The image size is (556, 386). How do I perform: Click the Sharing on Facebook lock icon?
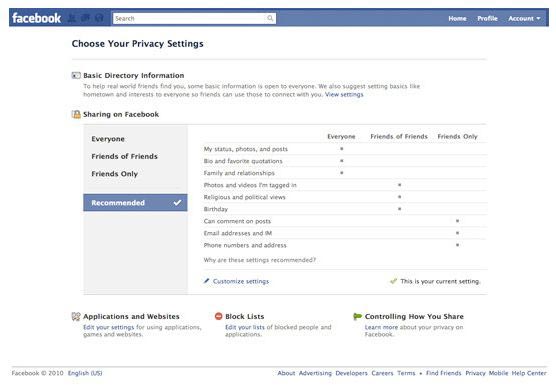pyautogui.click(x=76, y=114)
